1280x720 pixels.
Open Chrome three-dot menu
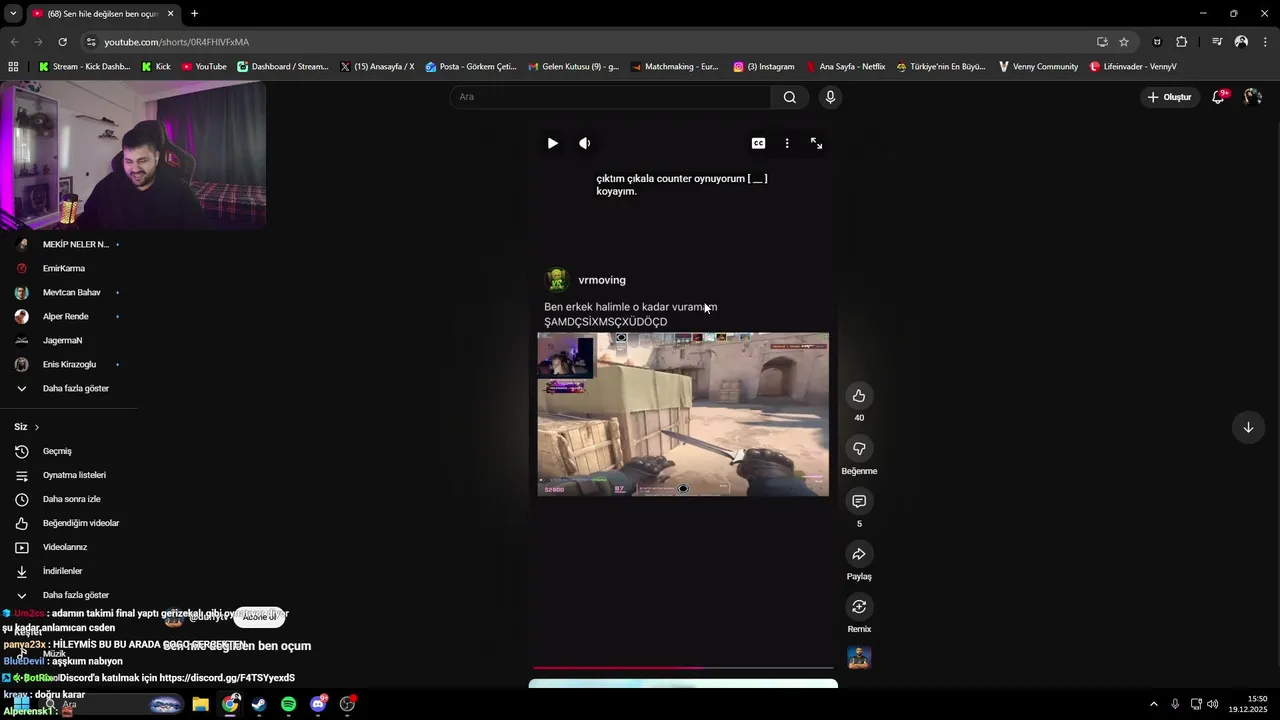pyautogui.click(x=1266, y=42)
